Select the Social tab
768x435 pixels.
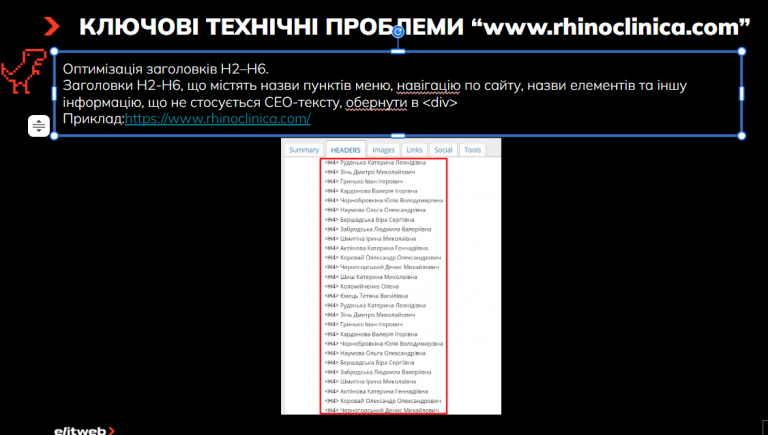(443, 150)
